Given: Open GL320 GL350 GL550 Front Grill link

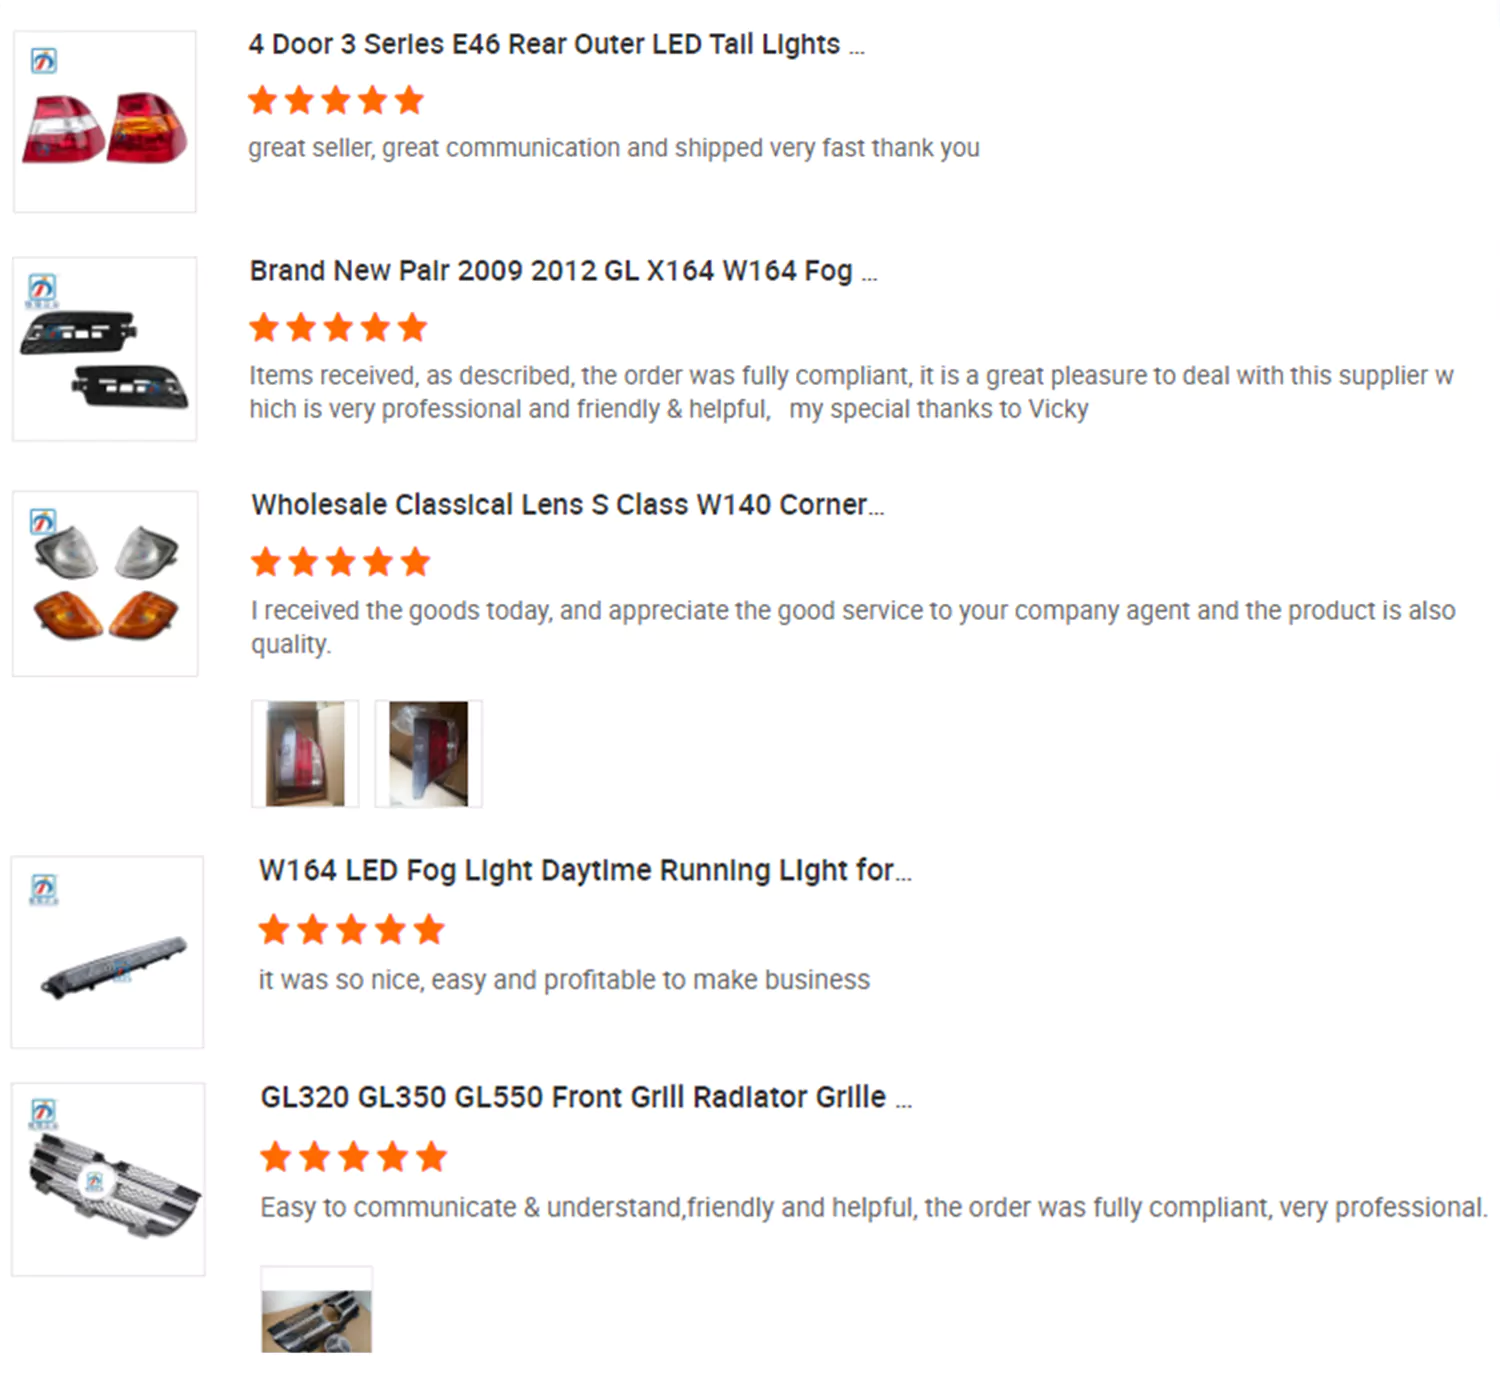Looking at the screenshot, I should [x=586, y=1097].
